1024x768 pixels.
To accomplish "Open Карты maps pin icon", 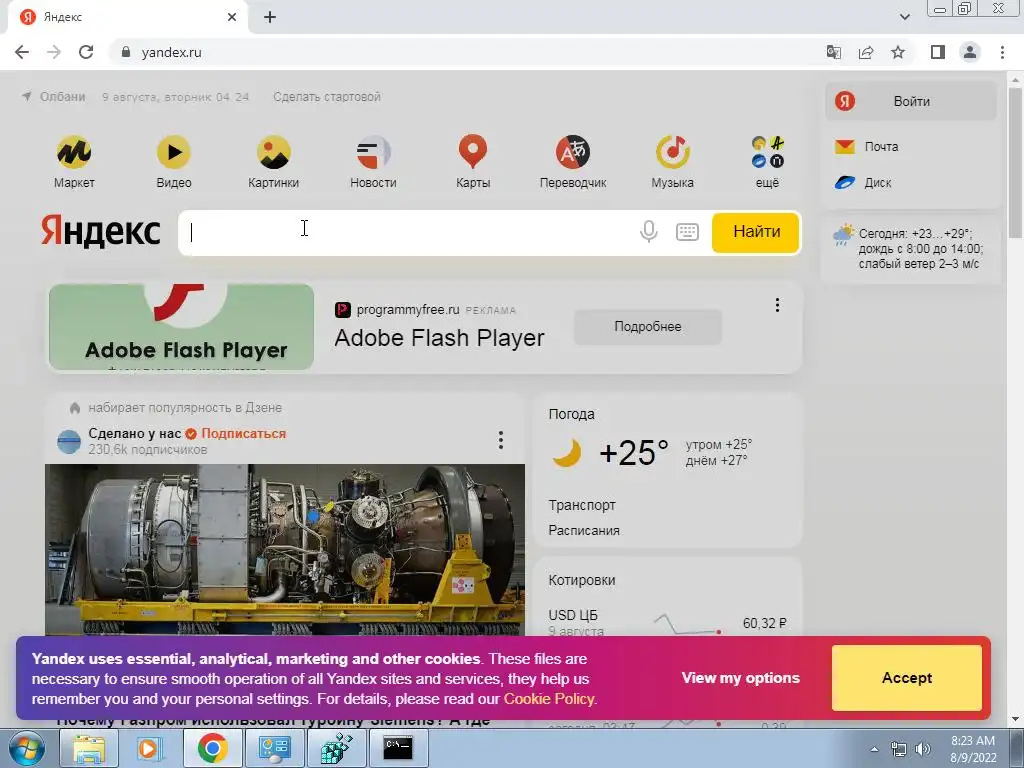I will [x=473, y=152].
